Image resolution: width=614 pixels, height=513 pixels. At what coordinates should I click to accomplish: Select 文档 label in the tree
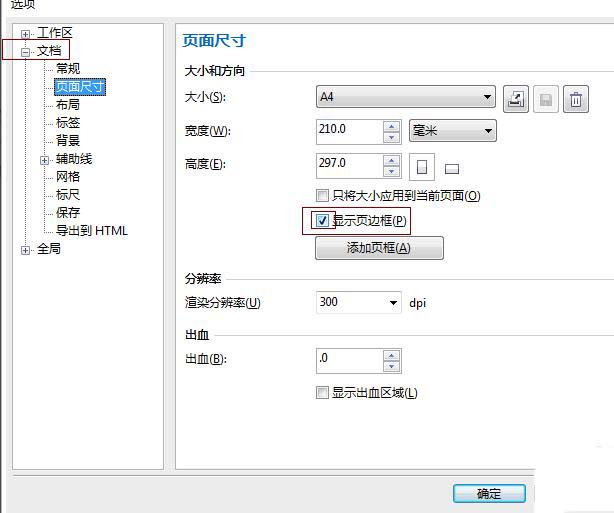[x=49, y=51]
